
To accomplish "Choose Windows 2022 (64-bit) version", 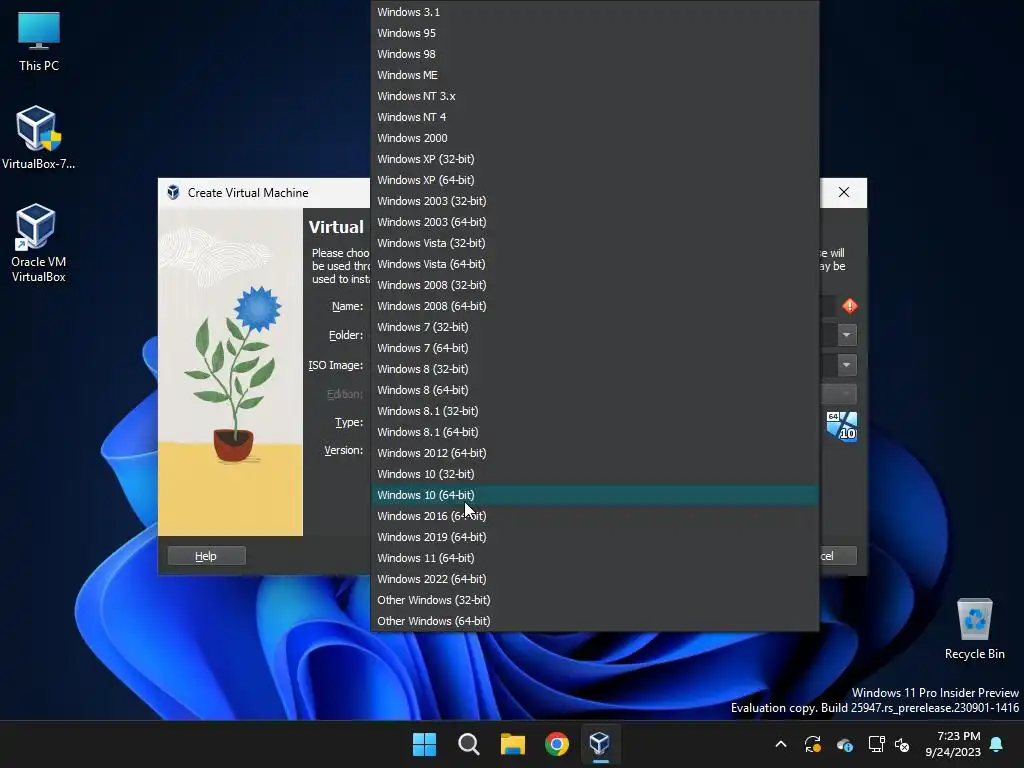I will (595, 579).
